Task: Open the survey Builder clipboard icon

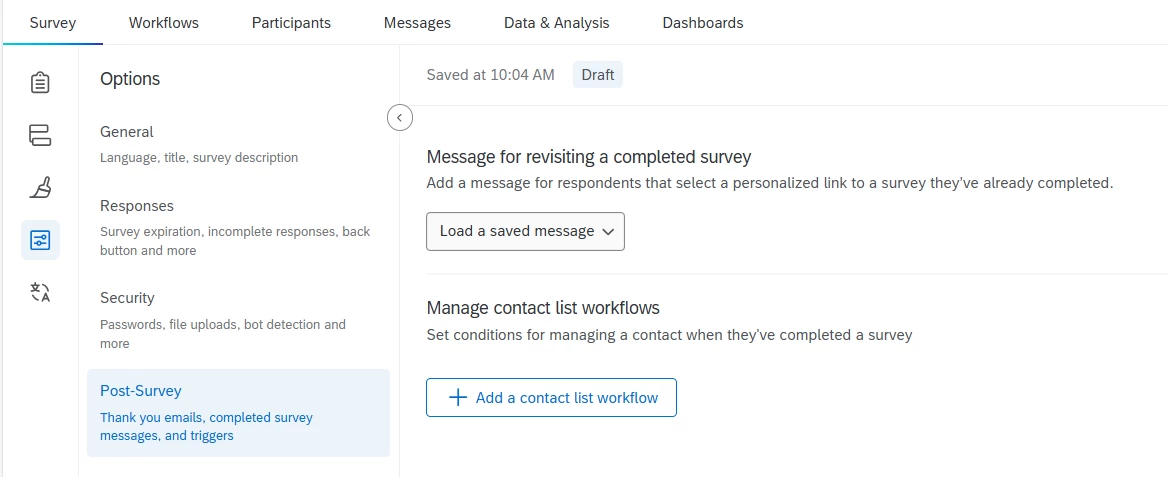Action: (40, 82)
